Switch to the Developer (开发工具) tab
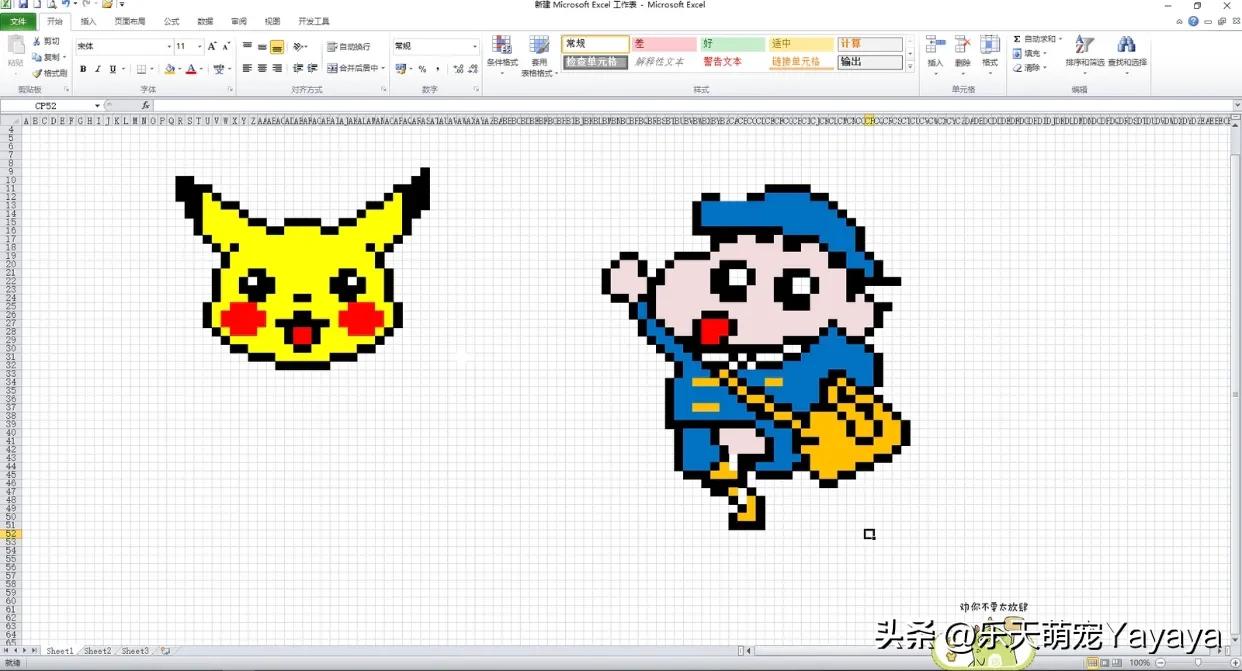The height and width of the screenshot is (671, 1242). pyautogui.click(x=313, y=21)
